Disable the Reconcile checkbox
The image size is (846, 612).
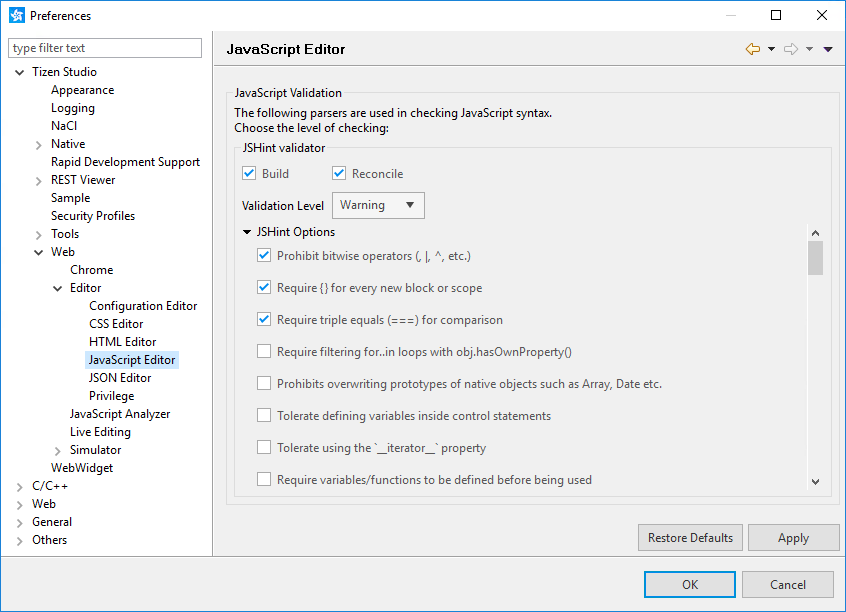pyautogui.click(x=338, y=173)
